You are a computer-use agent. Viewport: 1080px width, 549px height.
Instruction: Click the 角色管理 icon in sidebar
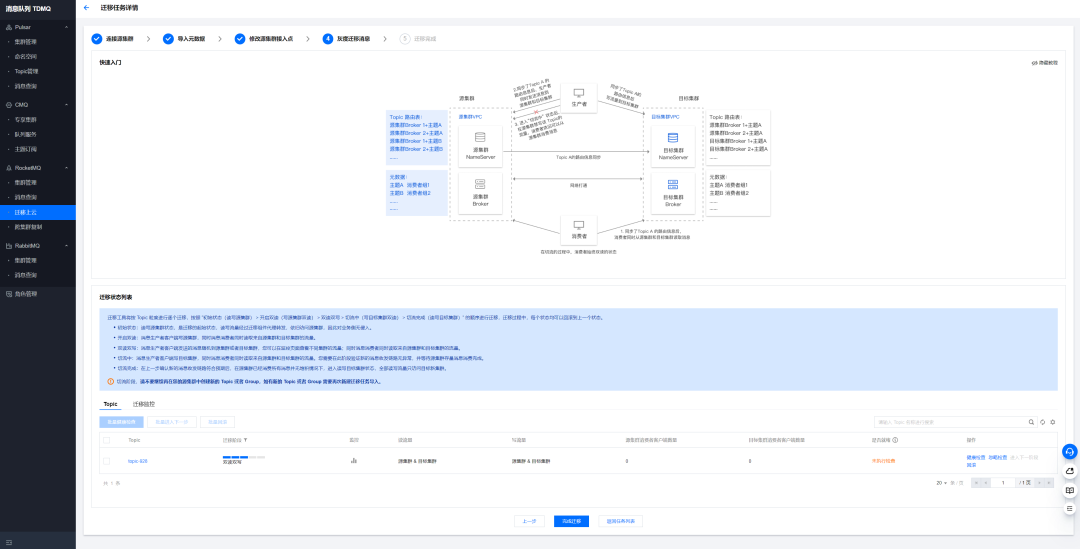pos(9,293)
